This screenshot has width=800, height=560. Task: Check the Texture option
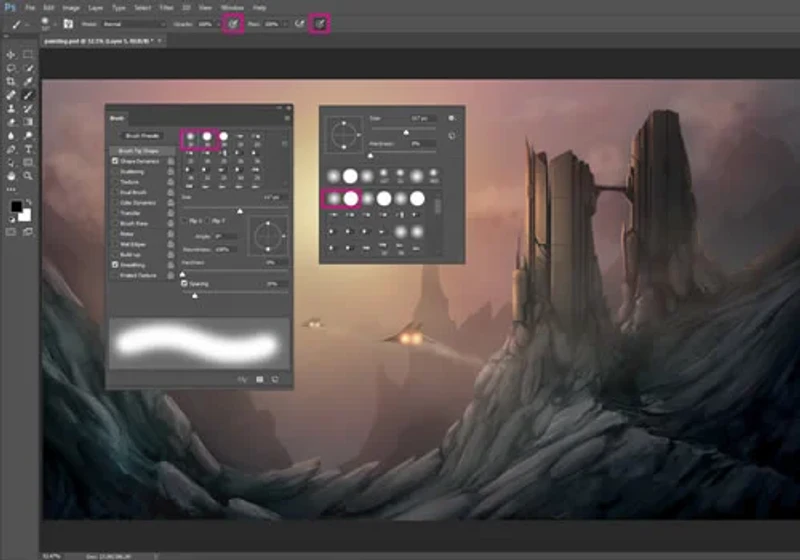115,182
